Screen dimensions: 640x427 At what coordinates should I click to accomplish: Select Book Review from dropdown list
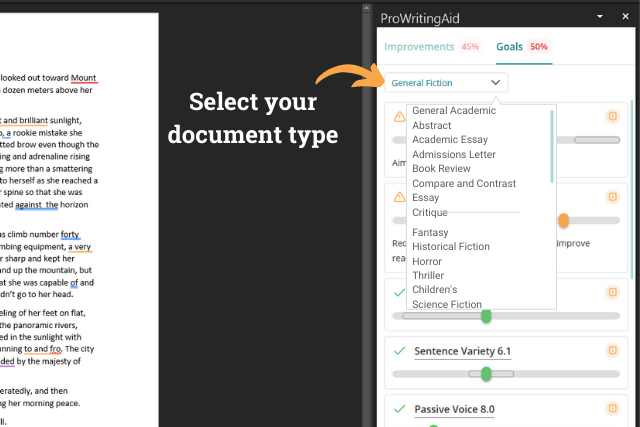441,169
